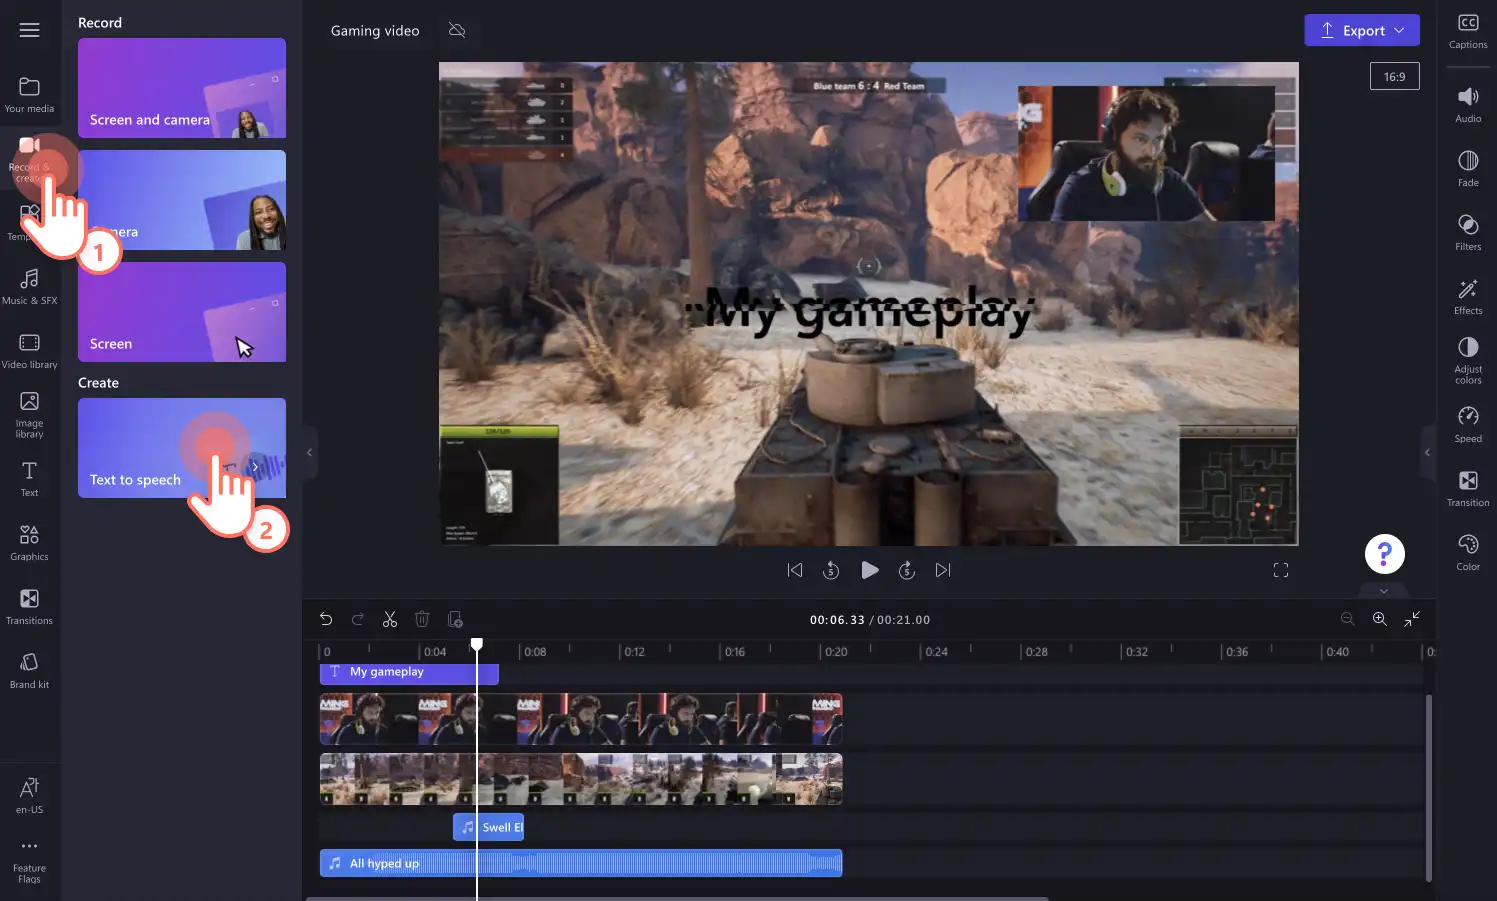Open the hamburger main menu

click(30, 30)
